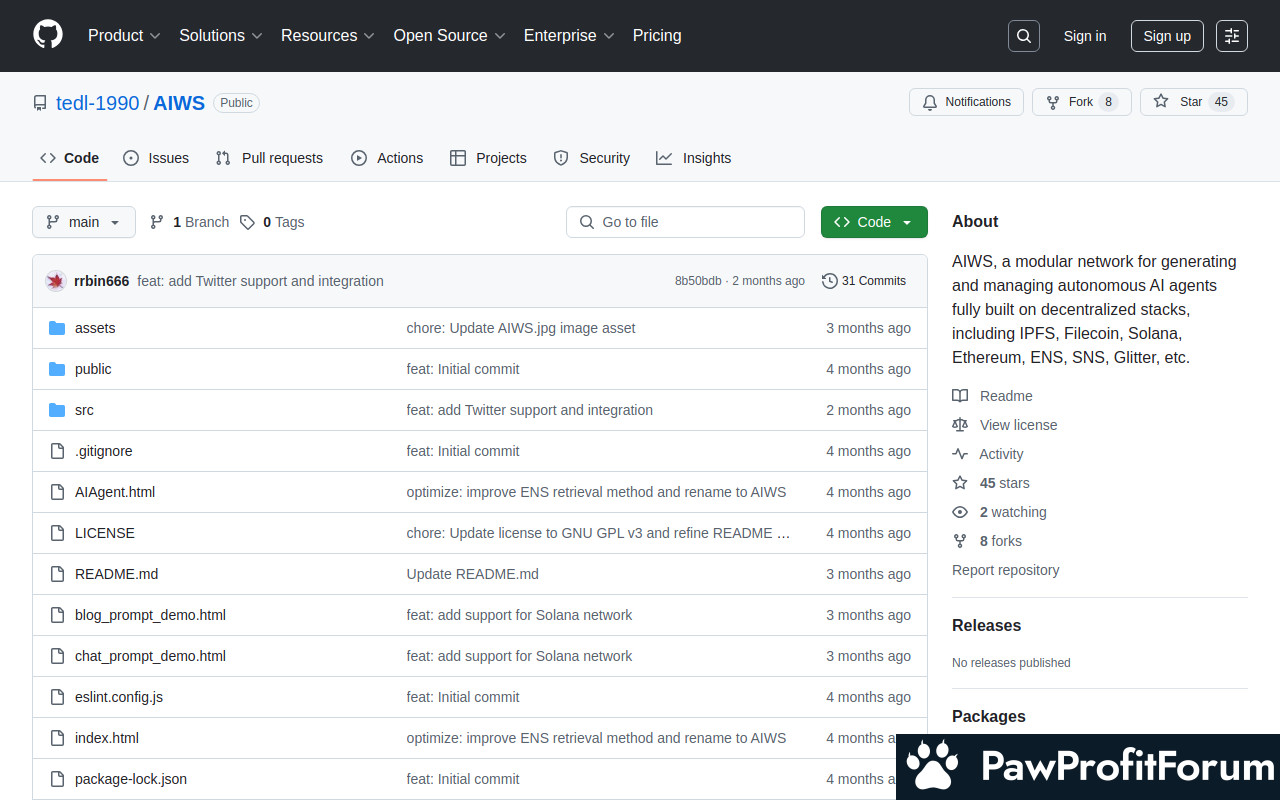Image resolution: width=1280 pixels, height=800 pixels.
Task: Click rrbin666's avatar image
Action: [56, 281]
